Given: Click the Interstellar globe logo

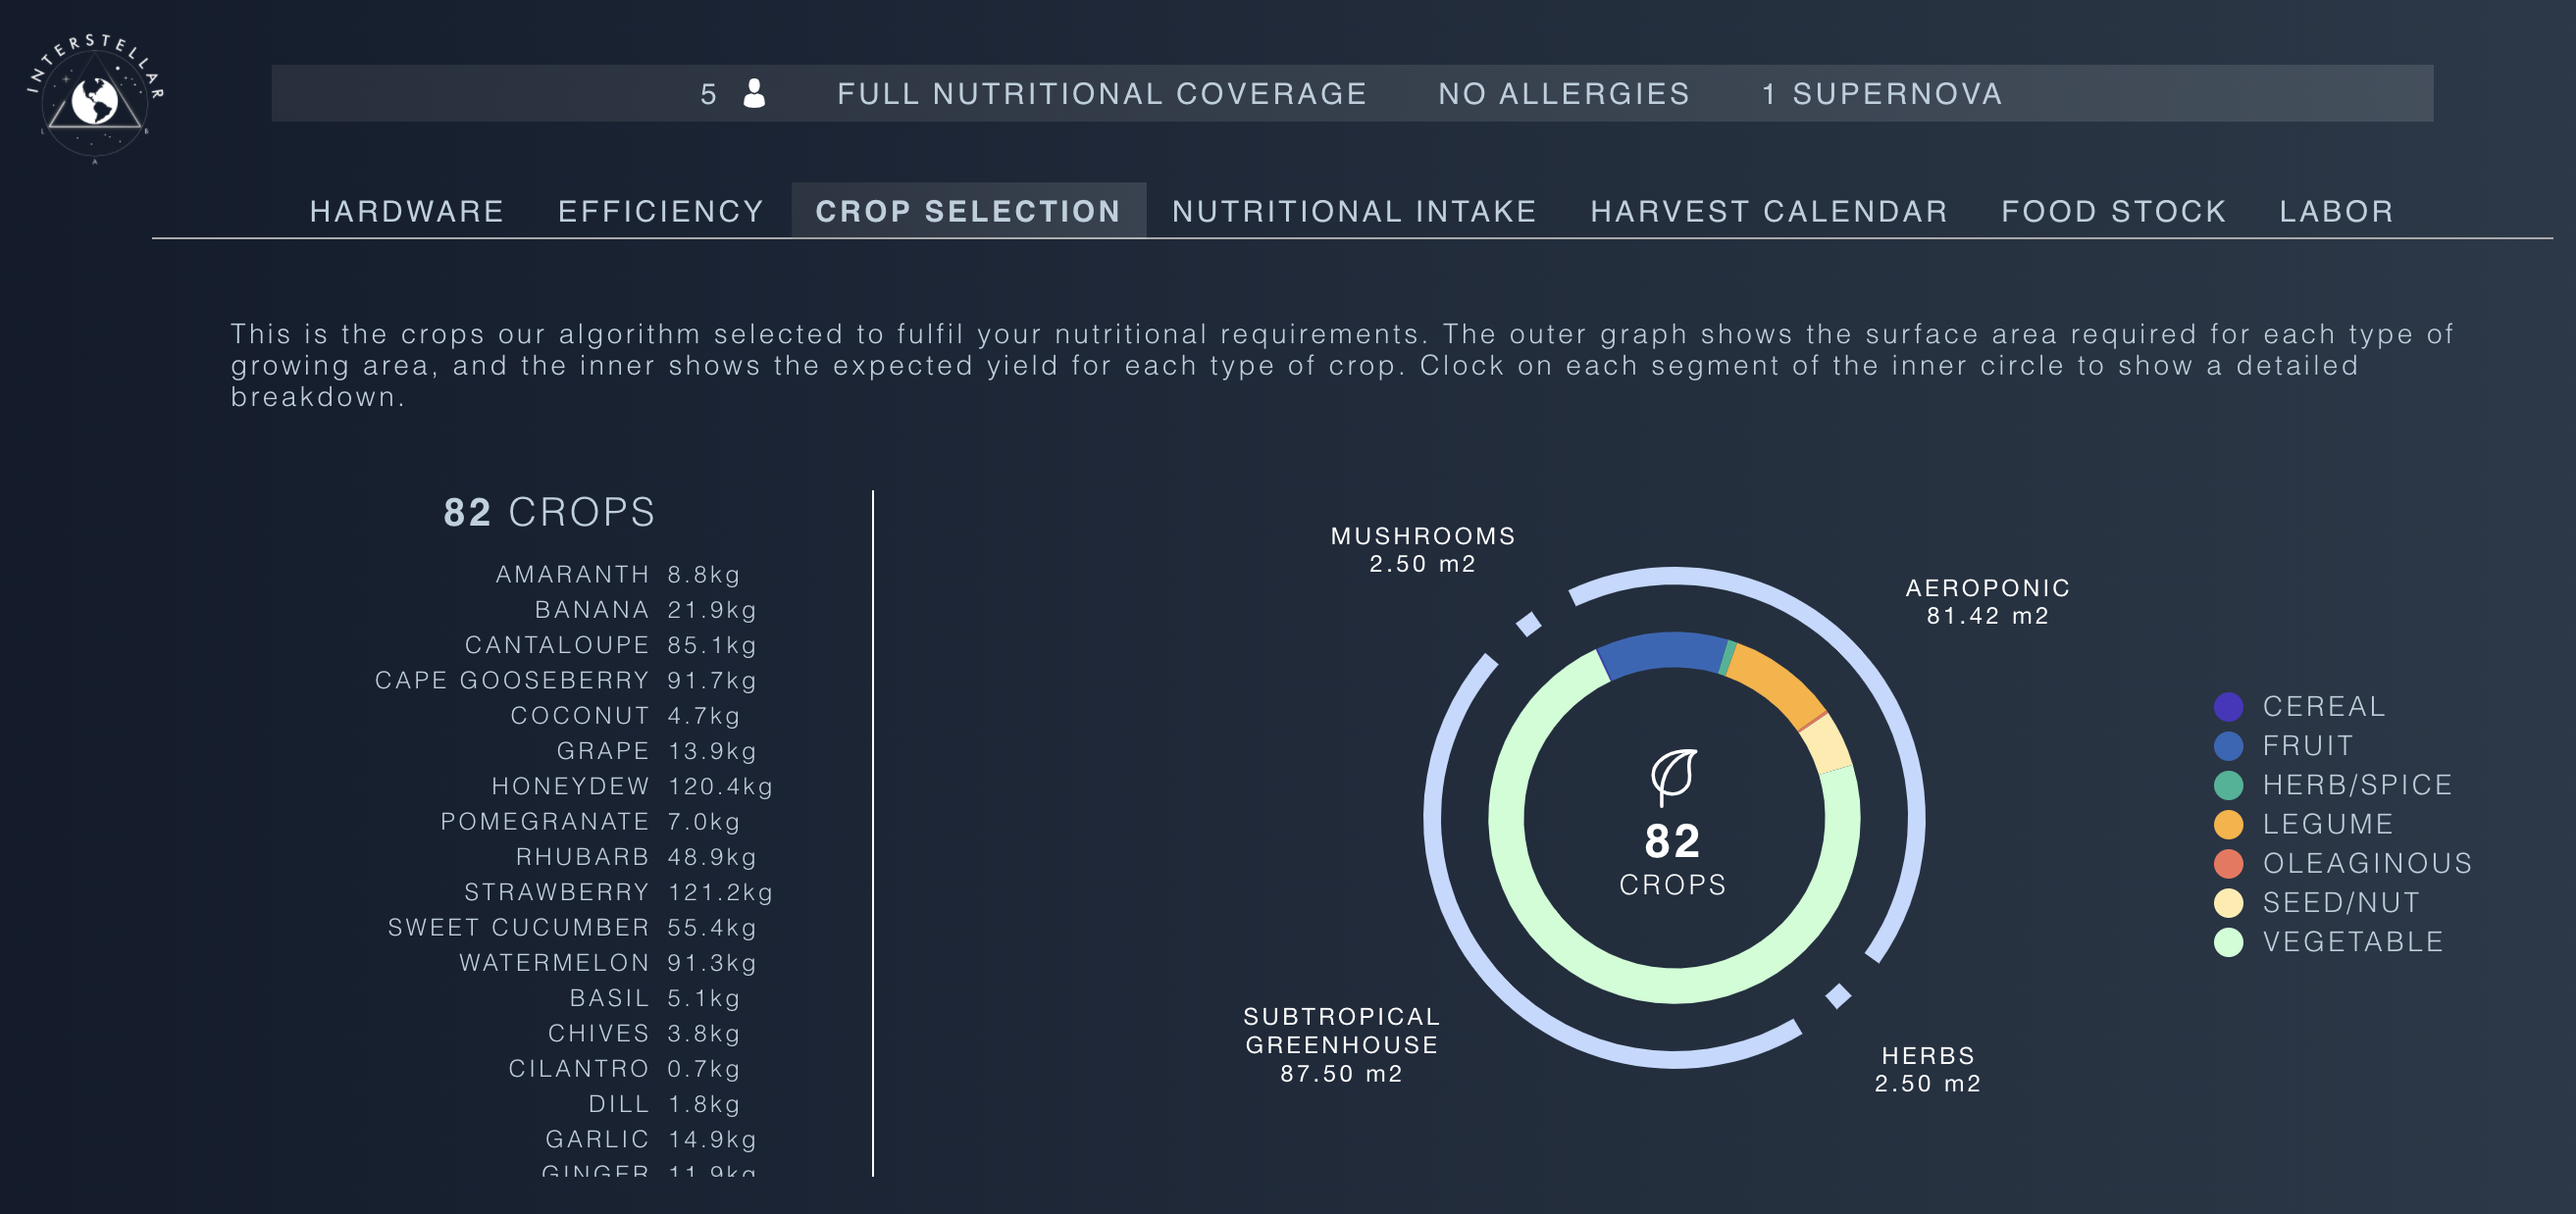Looking at the screenshot, I should click(95, 98).
